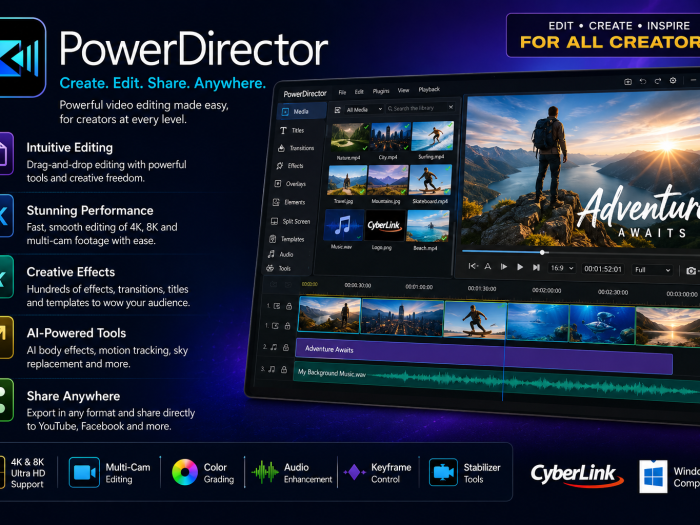The image size is (700, 525).
Task: Open the Transitions room
Action: (x=296, y=148)
